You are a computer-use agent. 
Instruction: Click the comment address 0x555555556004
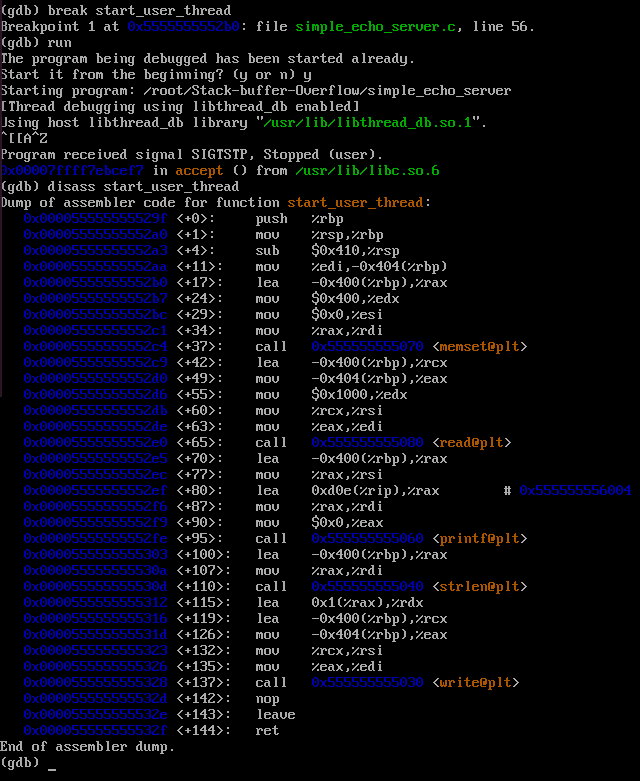575,490
